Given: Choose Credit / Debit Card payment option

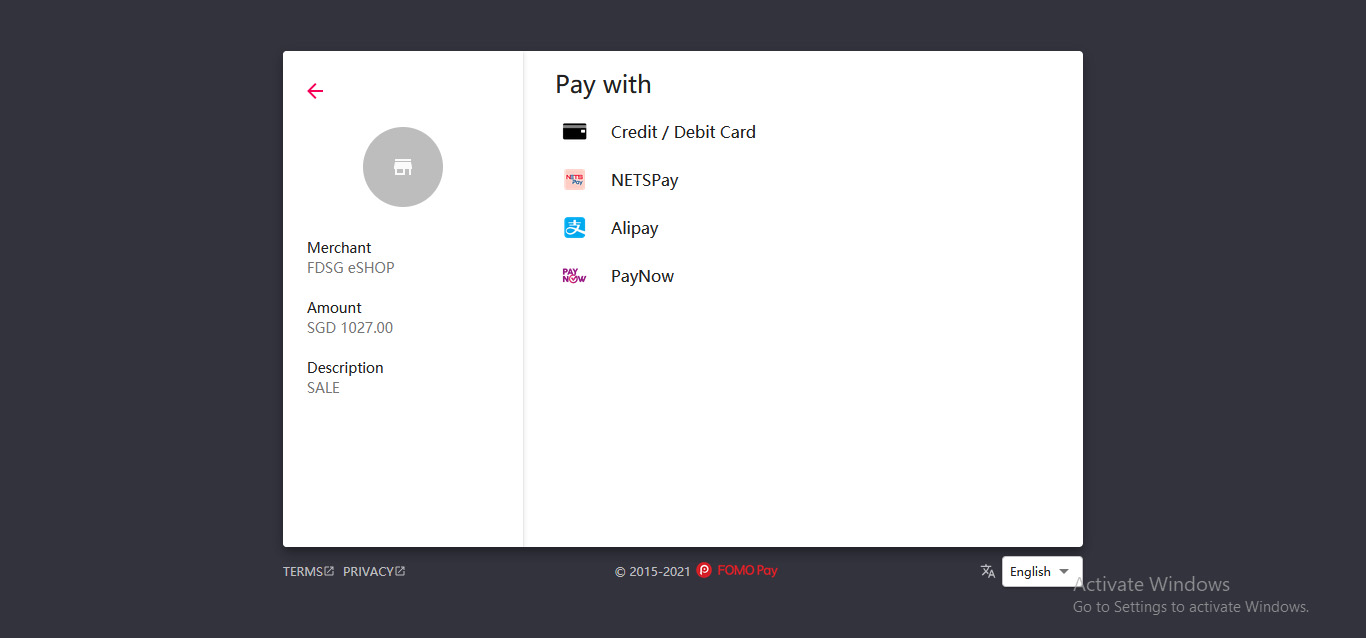Looking at the screenshot, I should tap(683, 132).
